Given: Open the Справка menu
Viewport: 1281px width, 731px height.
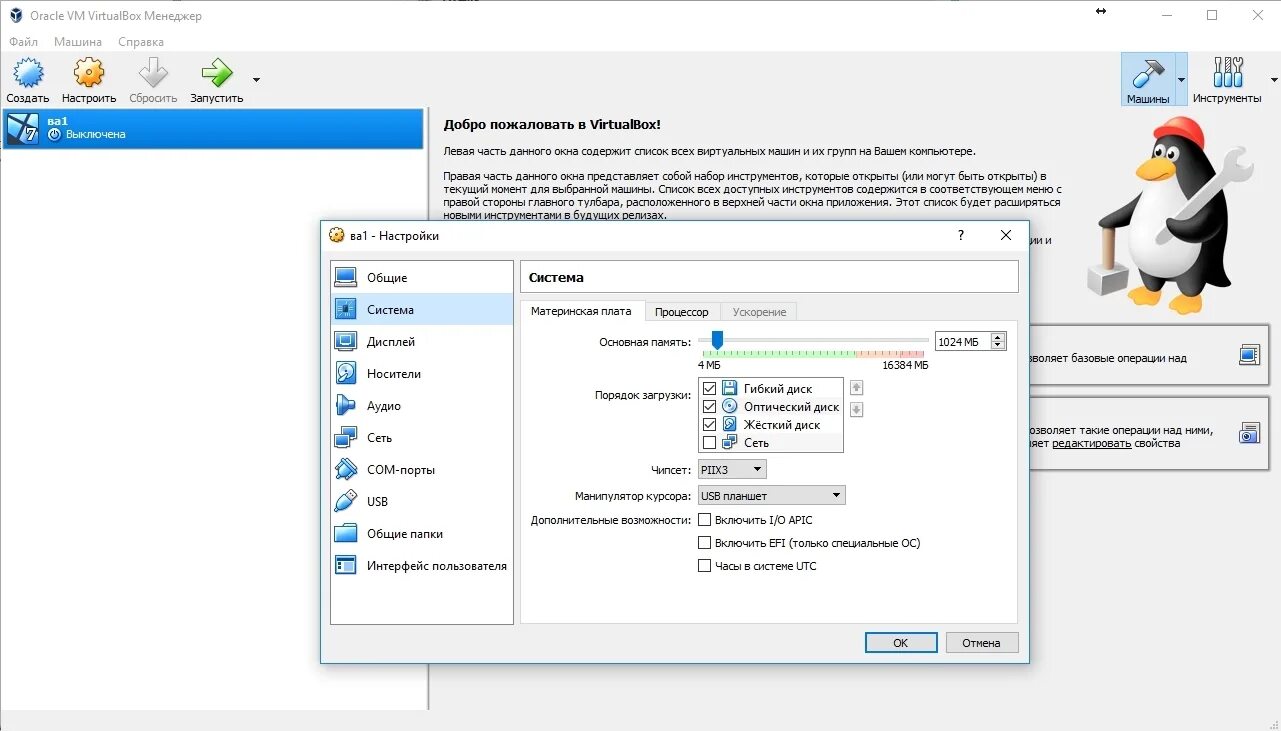Looking at the screenshot, I should [141, 42].
